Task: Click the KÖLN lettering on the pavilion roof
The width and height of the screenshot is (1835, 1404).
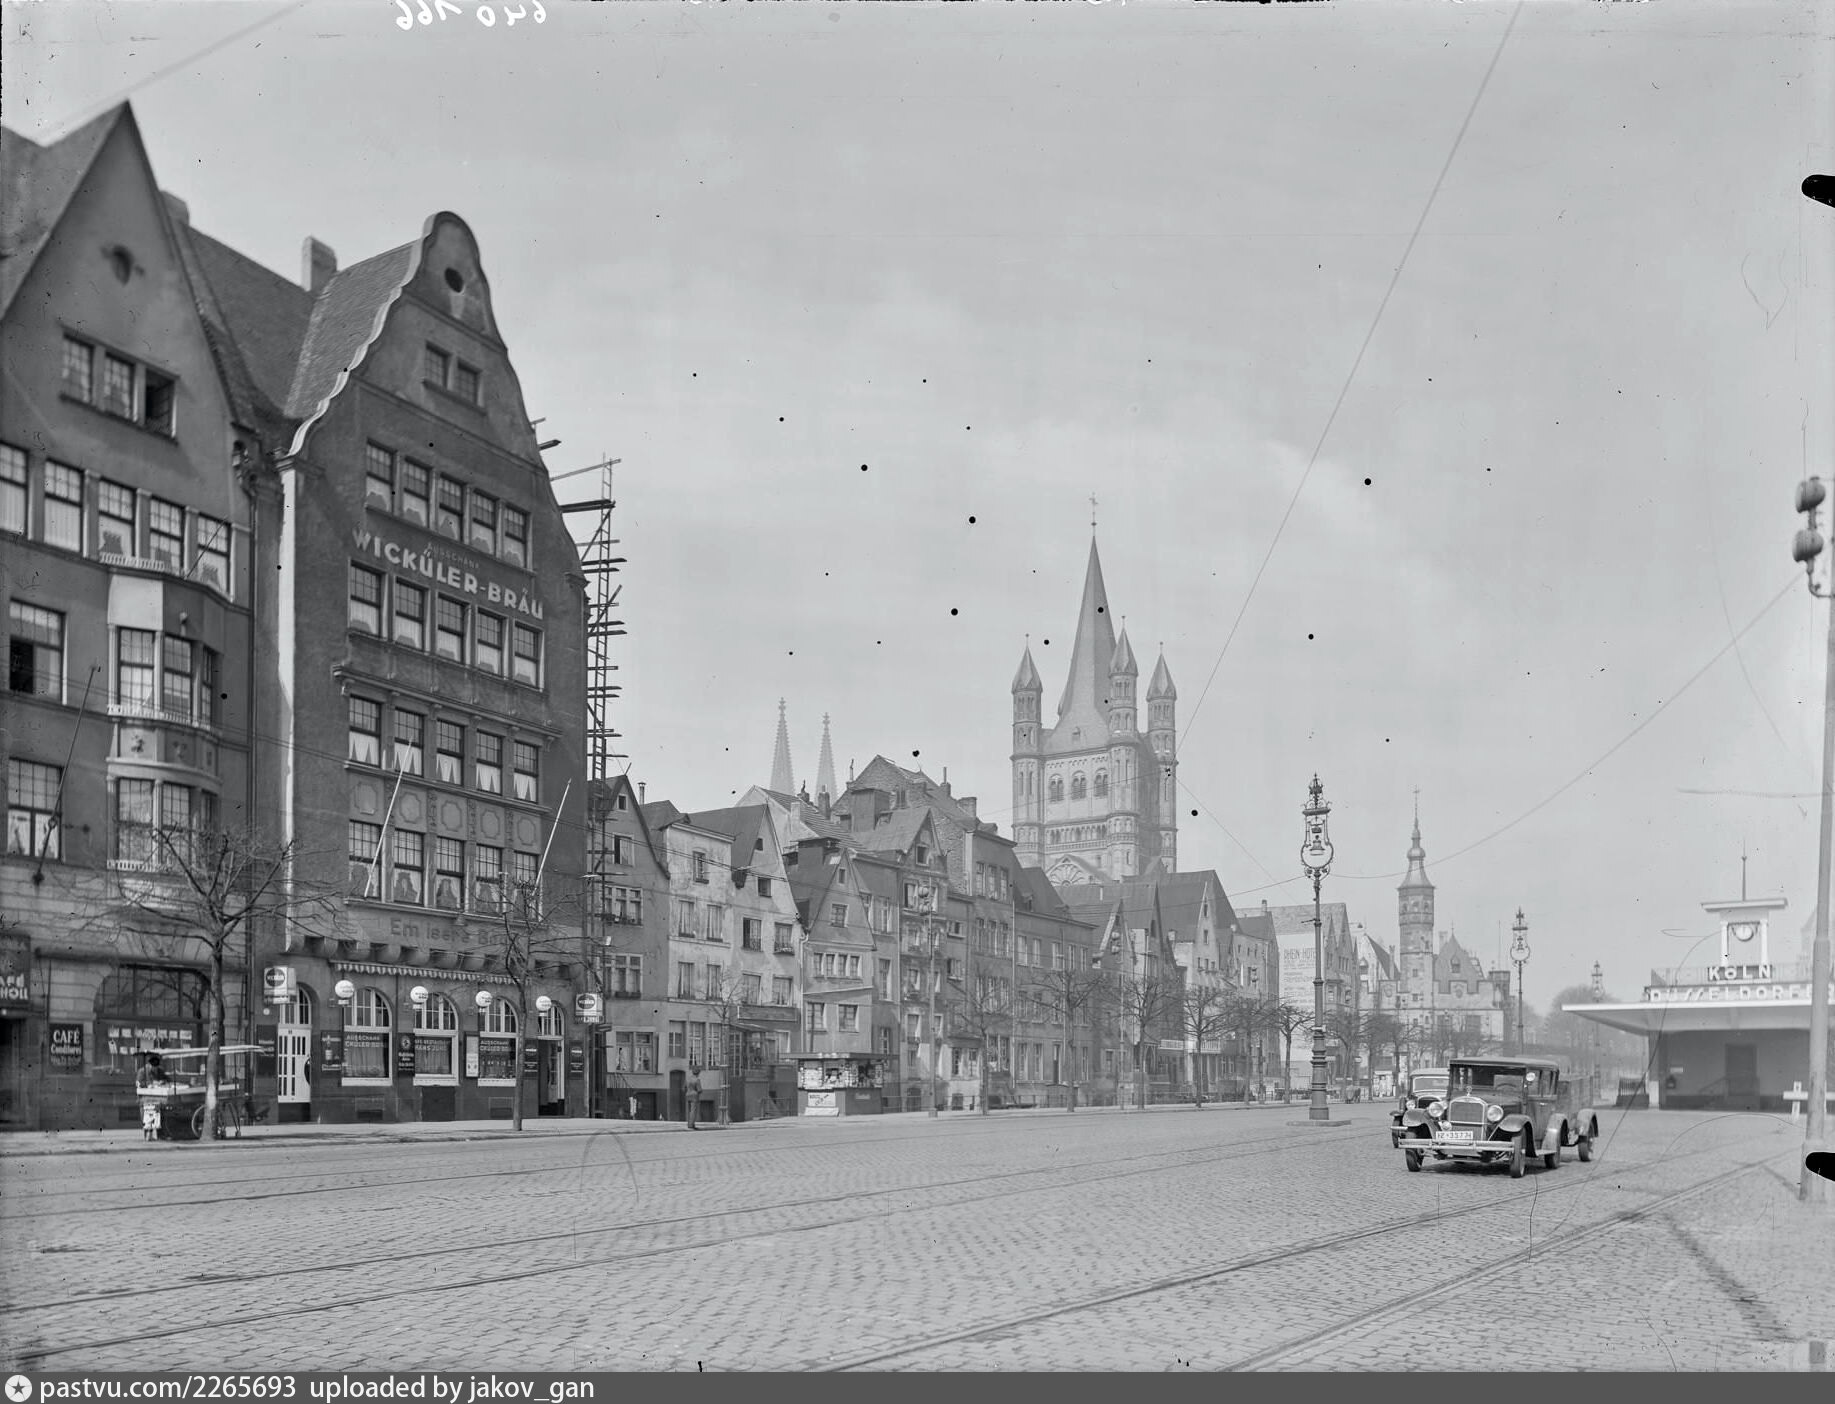Action: (x=1739, y=972)
